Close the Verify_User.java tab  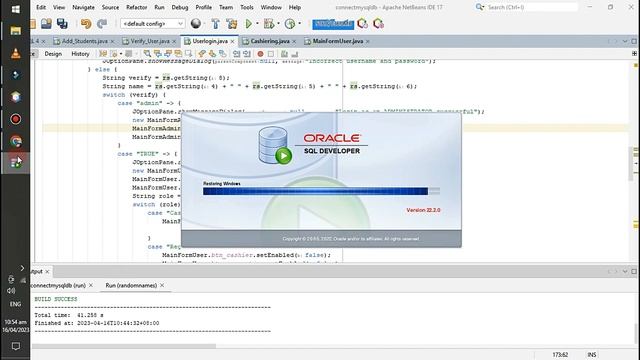pyautogui.click(x=174, y=42)
